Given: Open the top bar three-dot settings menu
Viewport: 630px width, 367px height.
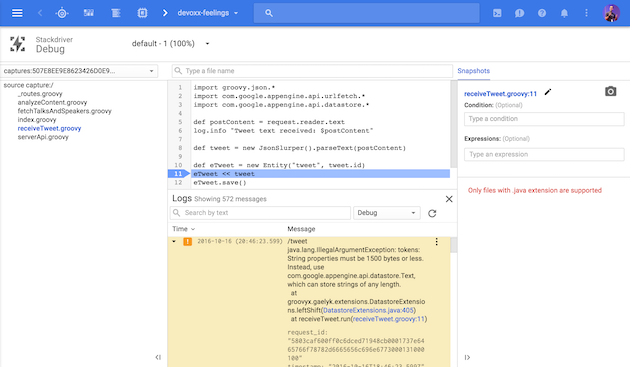Looking at the screenshot, I should pyautogui.click(x=586, y=13).
